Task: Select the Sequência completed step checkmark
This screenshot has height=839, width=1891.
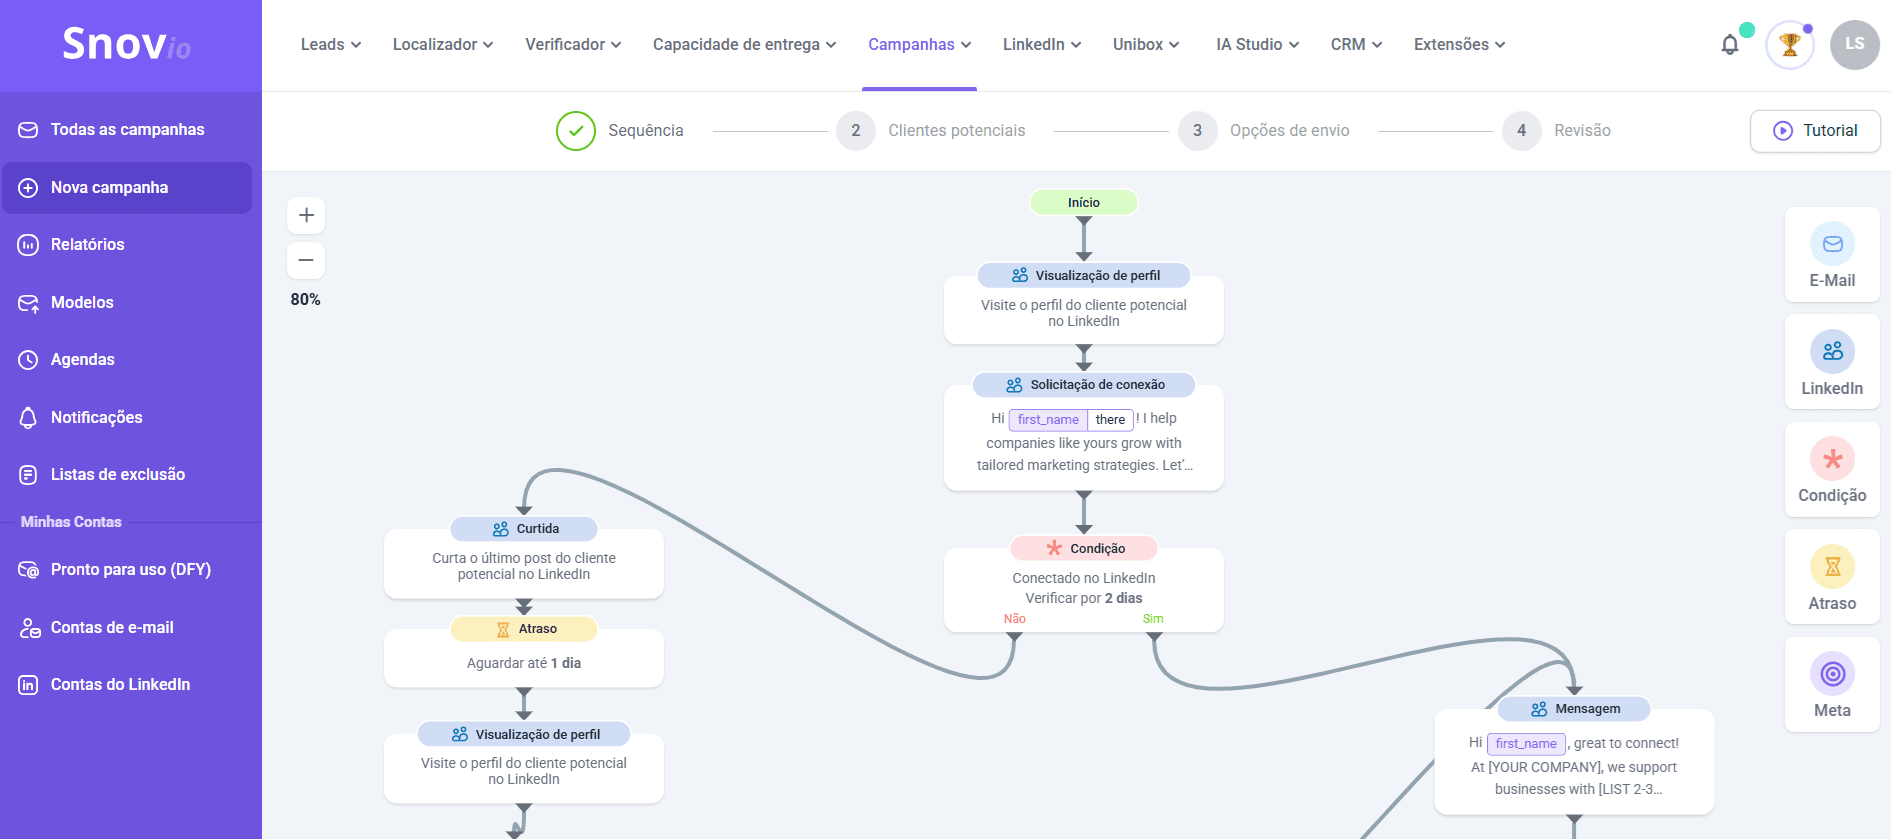Action: (x=576, y=131)
